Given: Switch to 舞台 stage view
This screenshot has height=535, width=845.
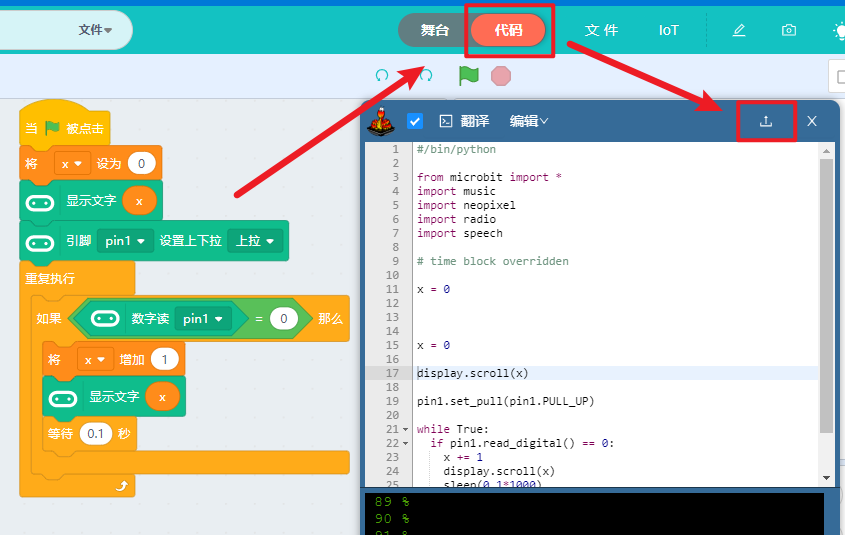Looking at the screenshot, I should [x=434, y=30].
